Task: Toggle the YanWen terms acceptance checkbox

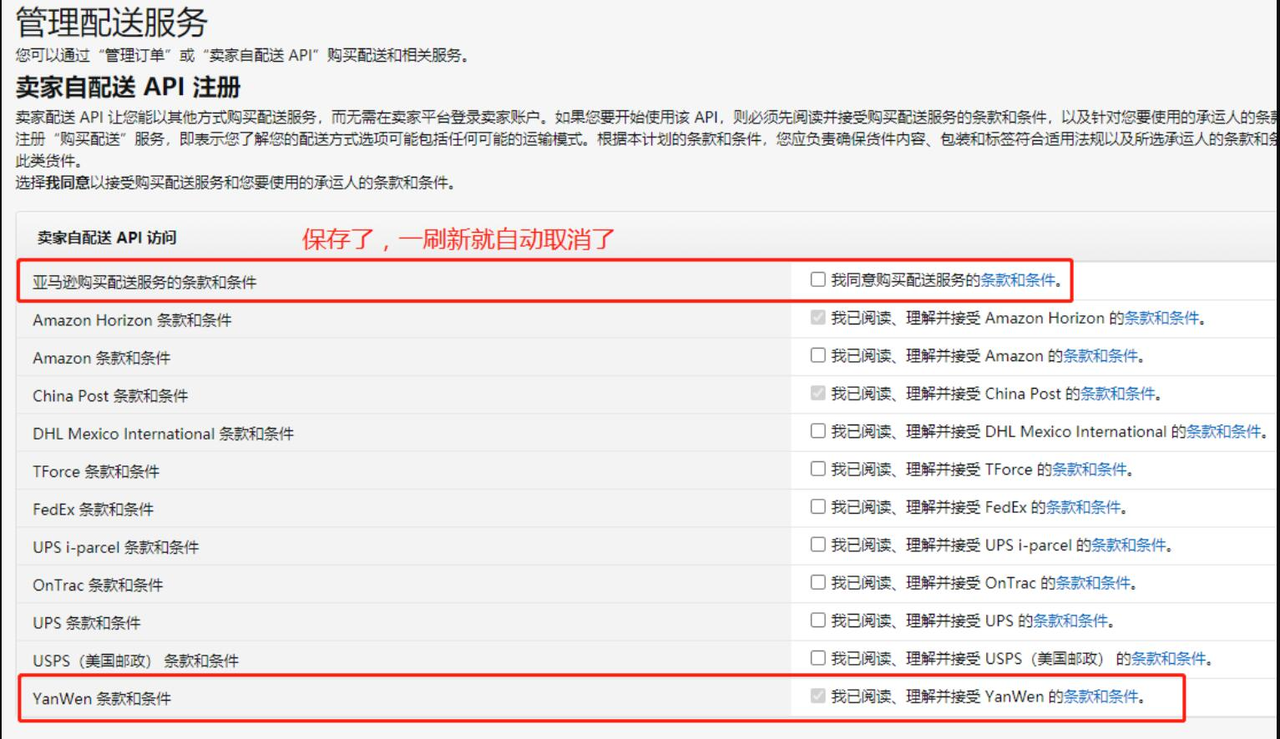Action: tap(818, 696)
